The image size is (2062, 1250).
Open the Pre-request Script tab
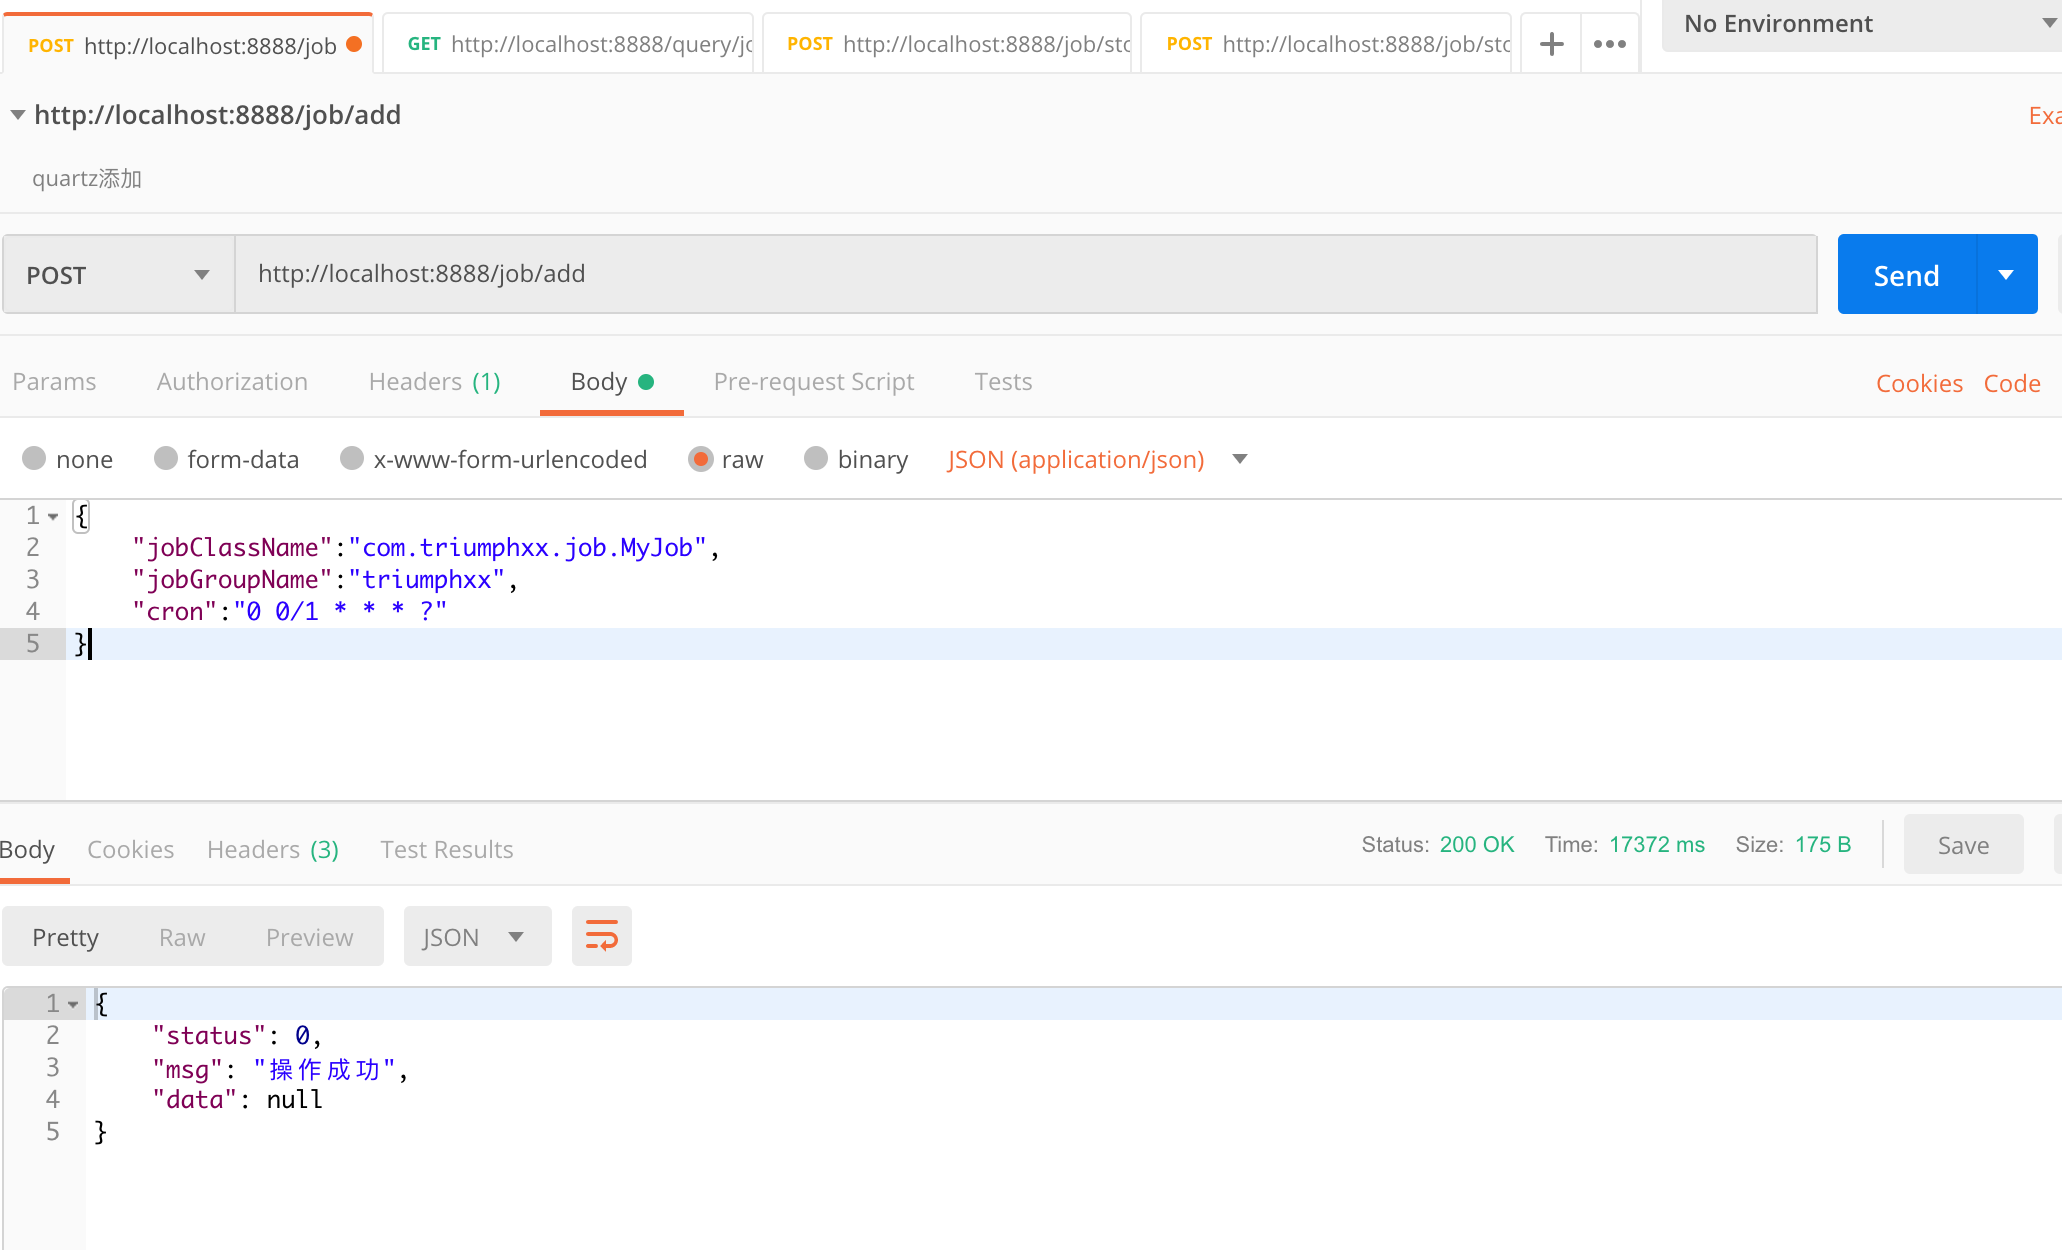pos(813,381)
